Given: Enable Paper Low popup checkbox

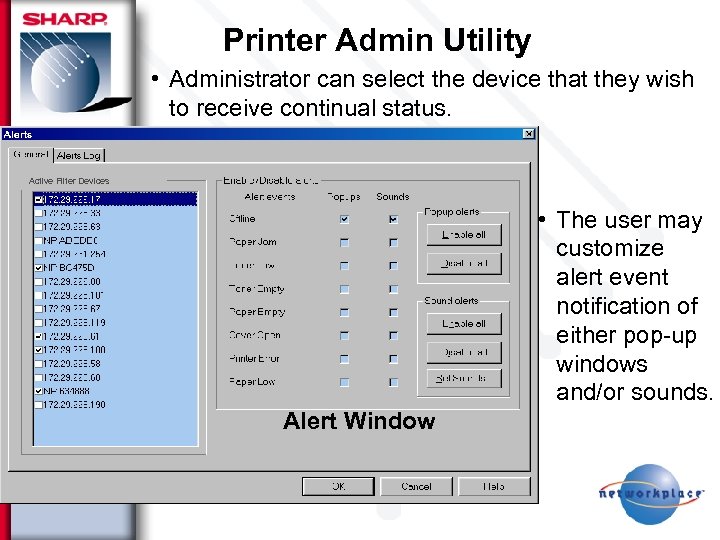Looking at the screenshot, I should click(344, 382).
